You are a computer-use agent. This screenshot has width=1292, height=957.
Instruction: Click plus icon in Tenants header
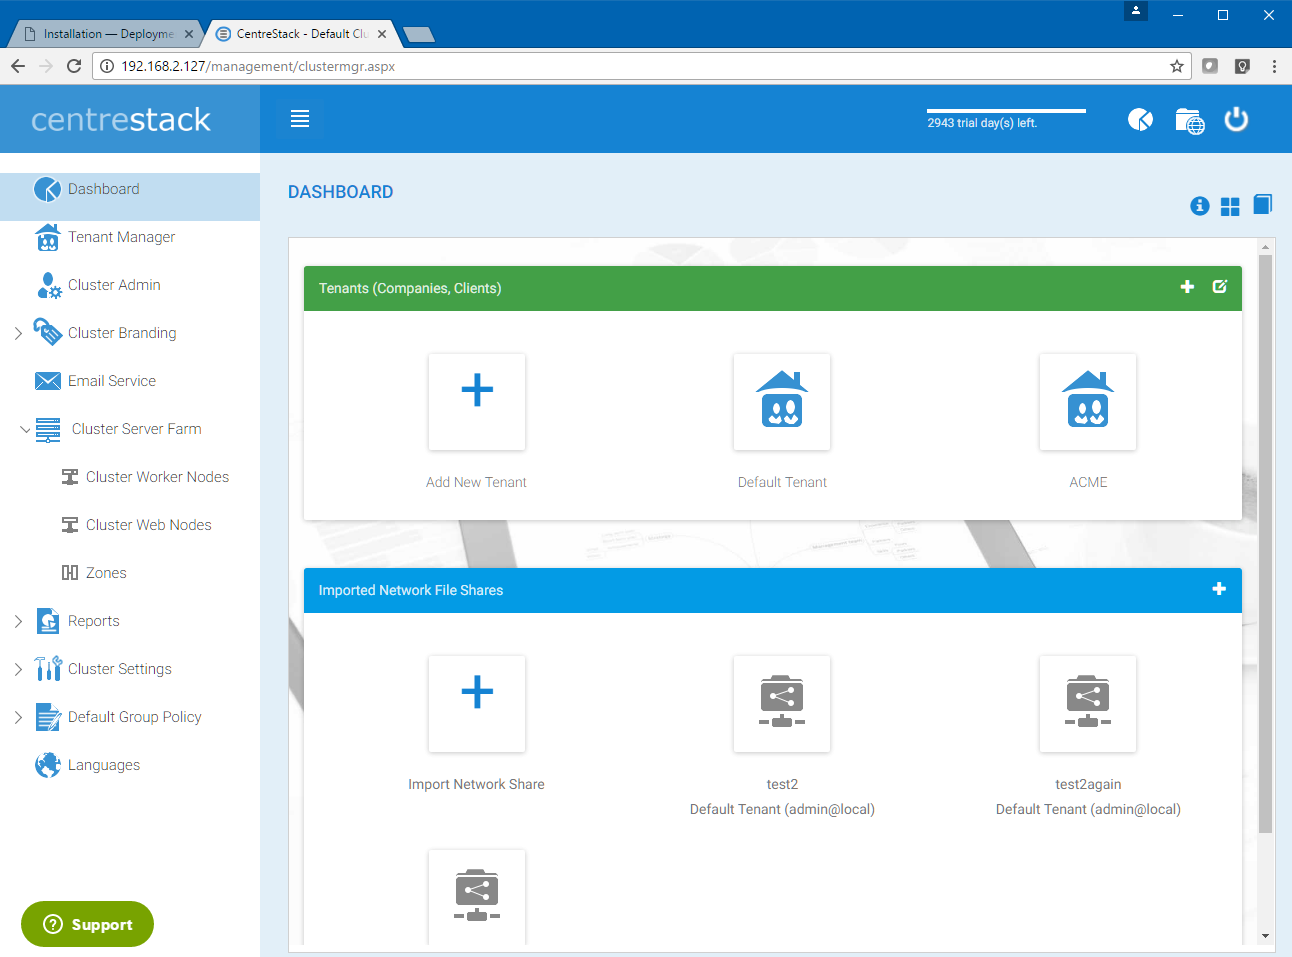[x=1187, y=287]
